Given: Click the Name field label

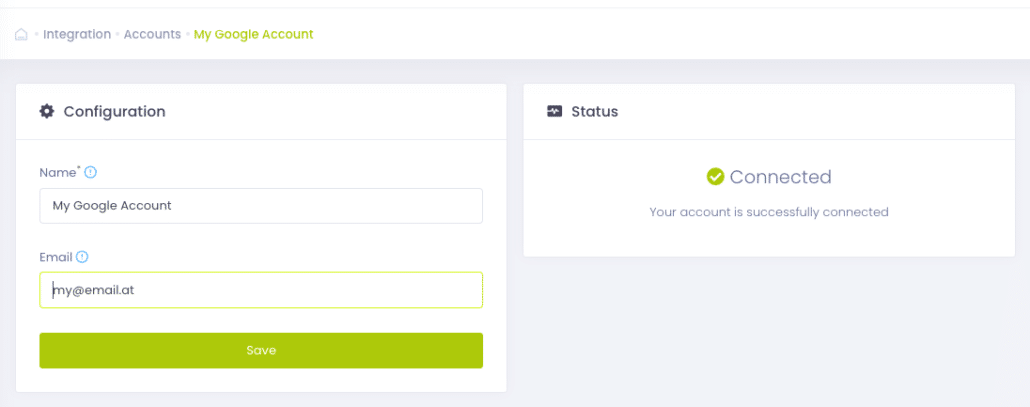Looking at the screenshot, I should click(56, 172).
